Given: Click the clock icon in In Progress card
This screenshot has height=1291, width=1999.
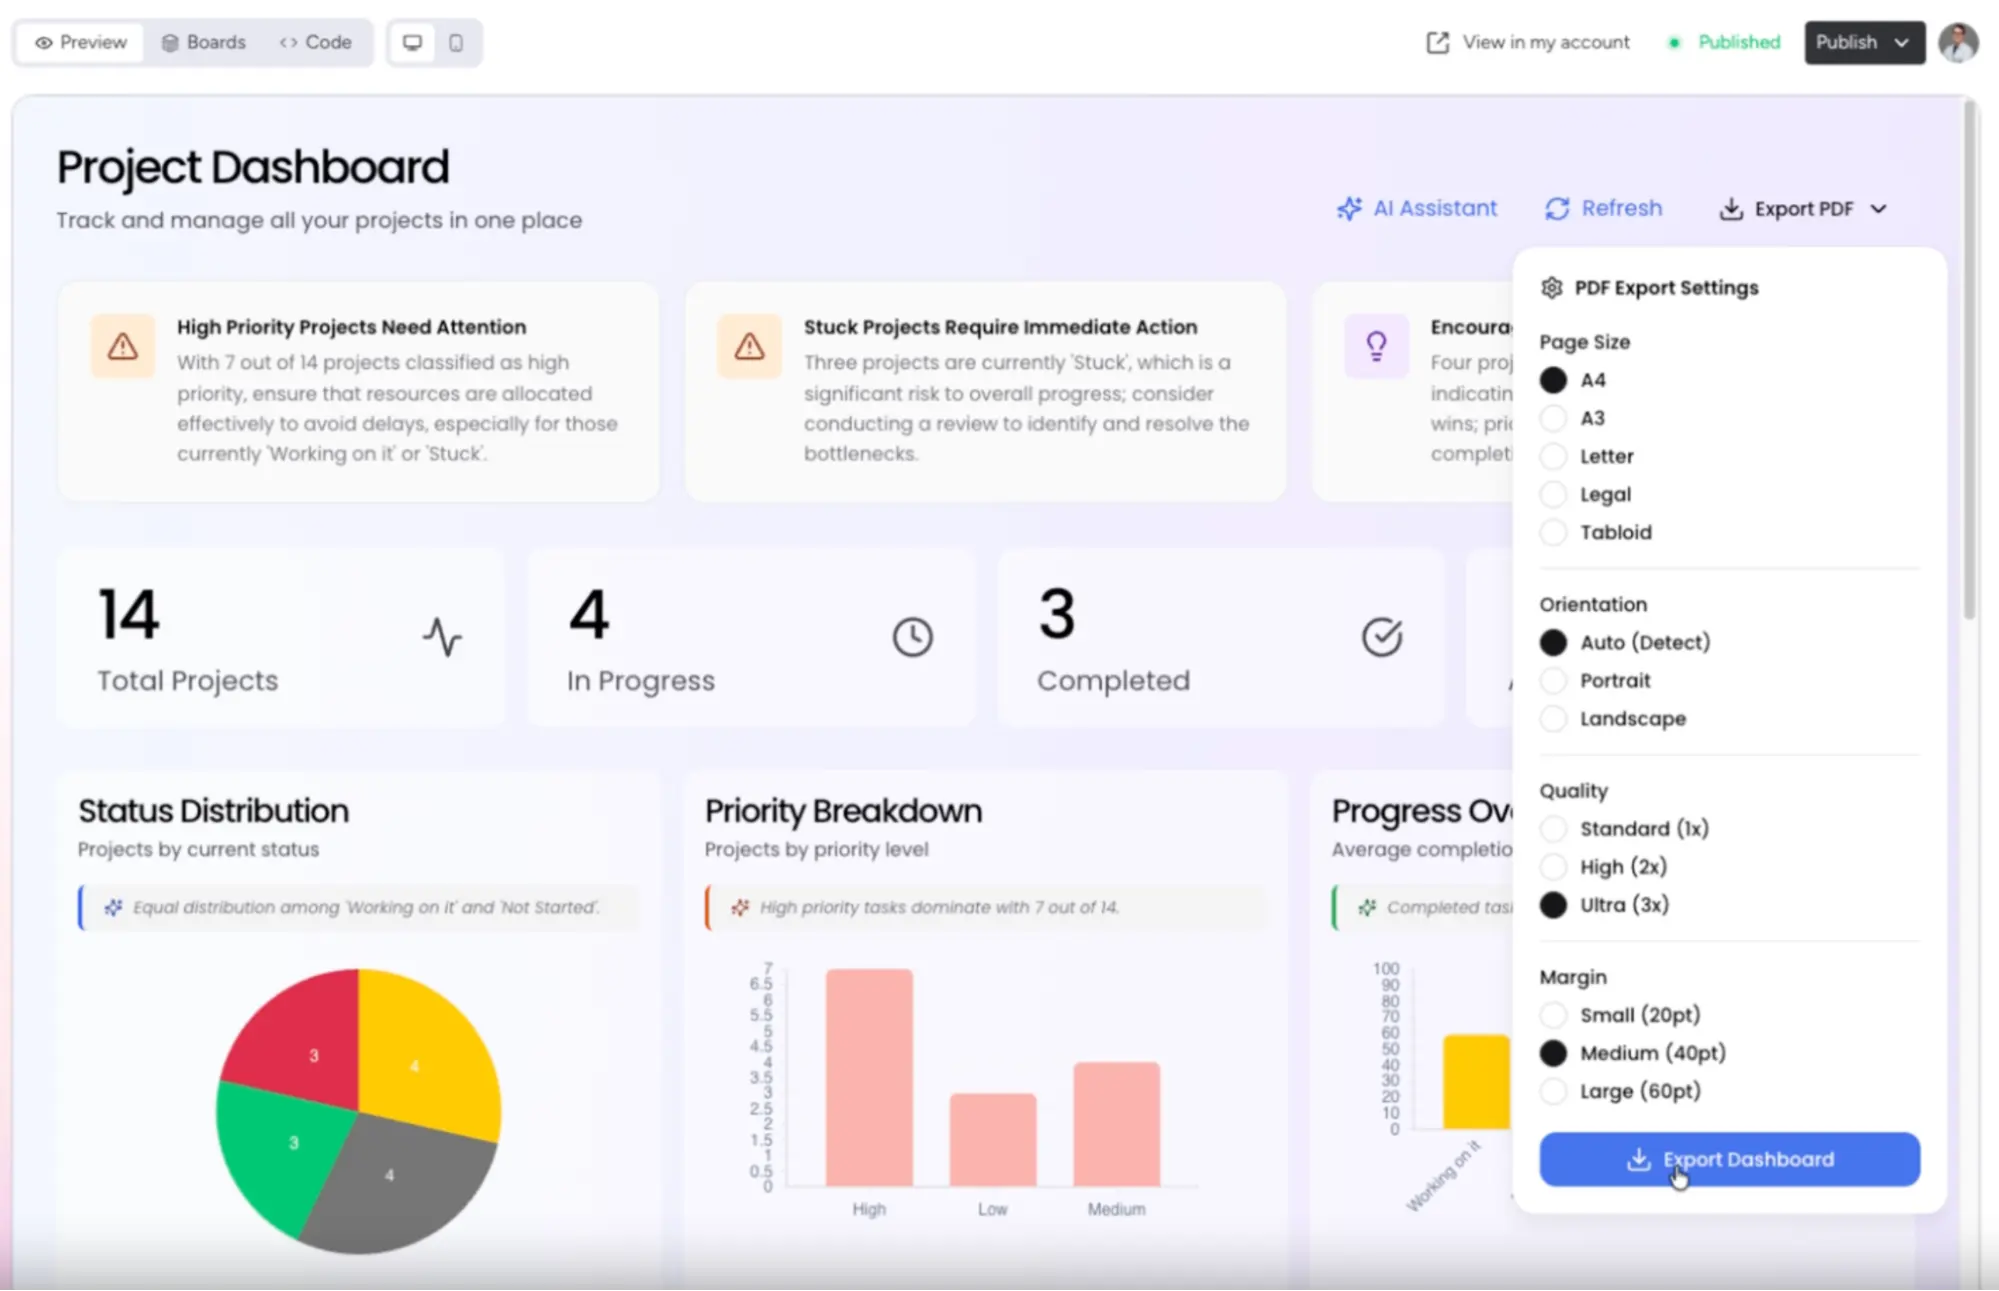Looking at the screenshot, I should [912, 637].
